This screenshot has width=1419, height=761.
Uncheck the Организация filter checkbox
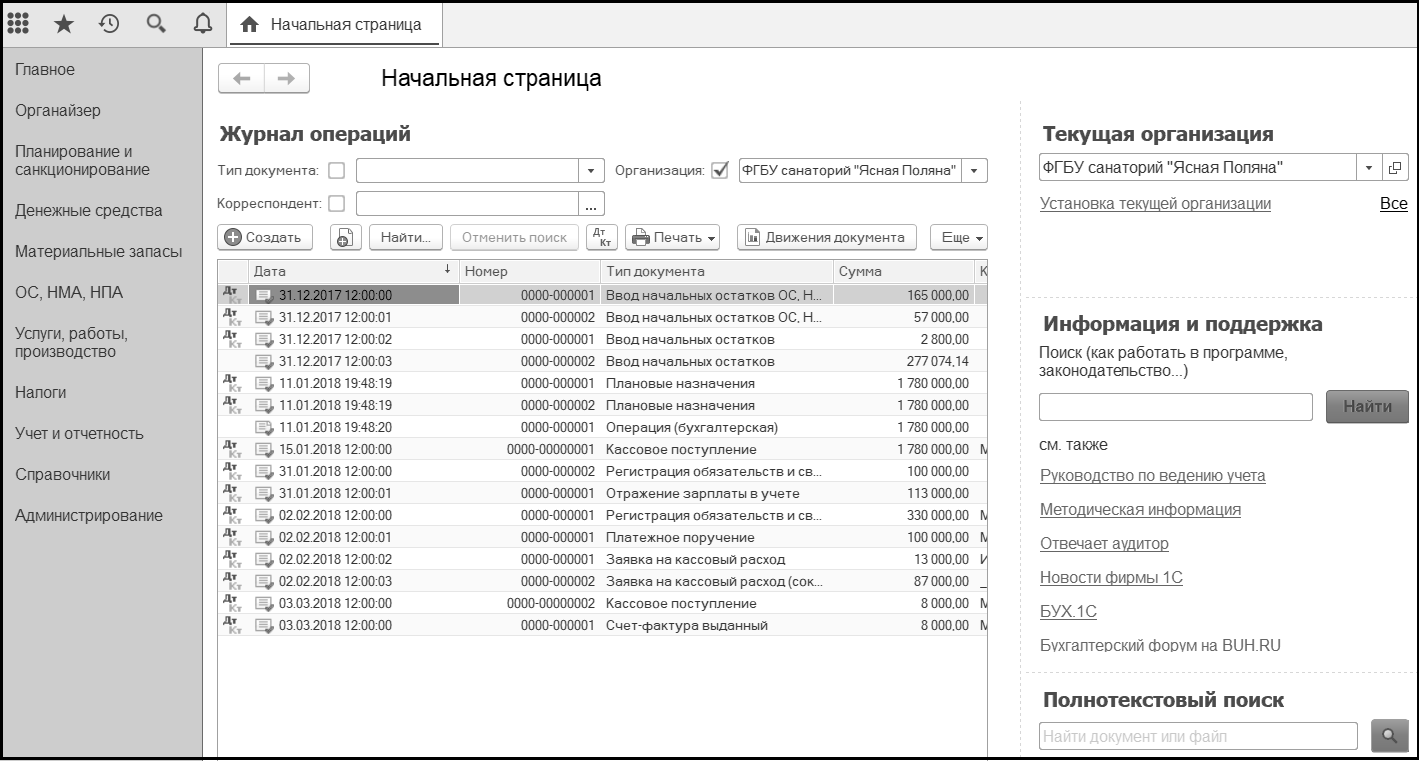tap(718, 170)
